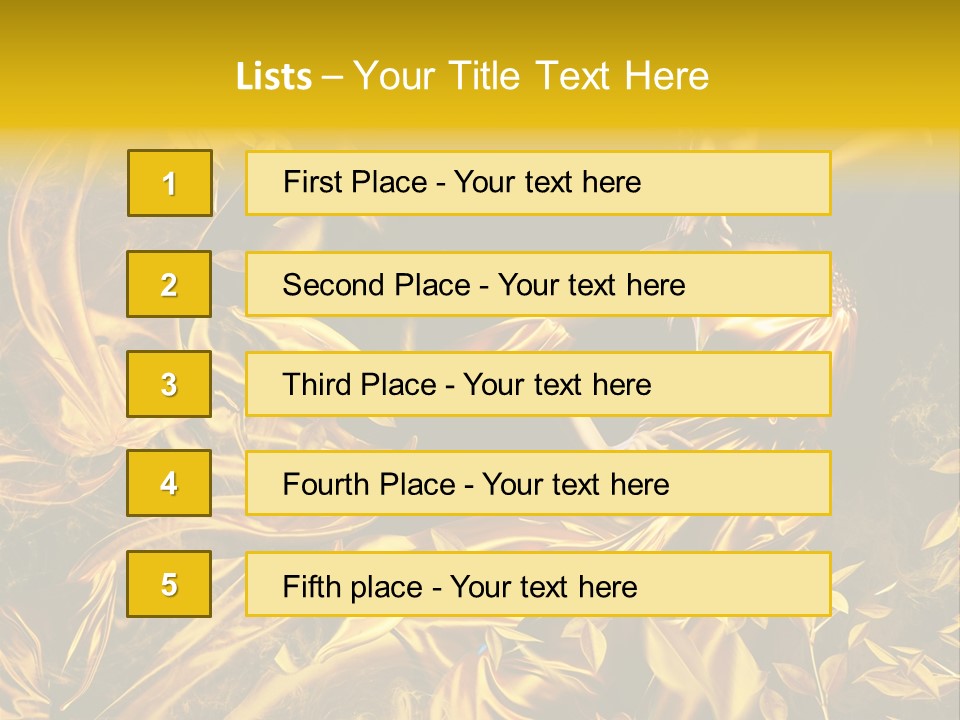
Task: Click the Fifth place text bar
Action: 538,584
